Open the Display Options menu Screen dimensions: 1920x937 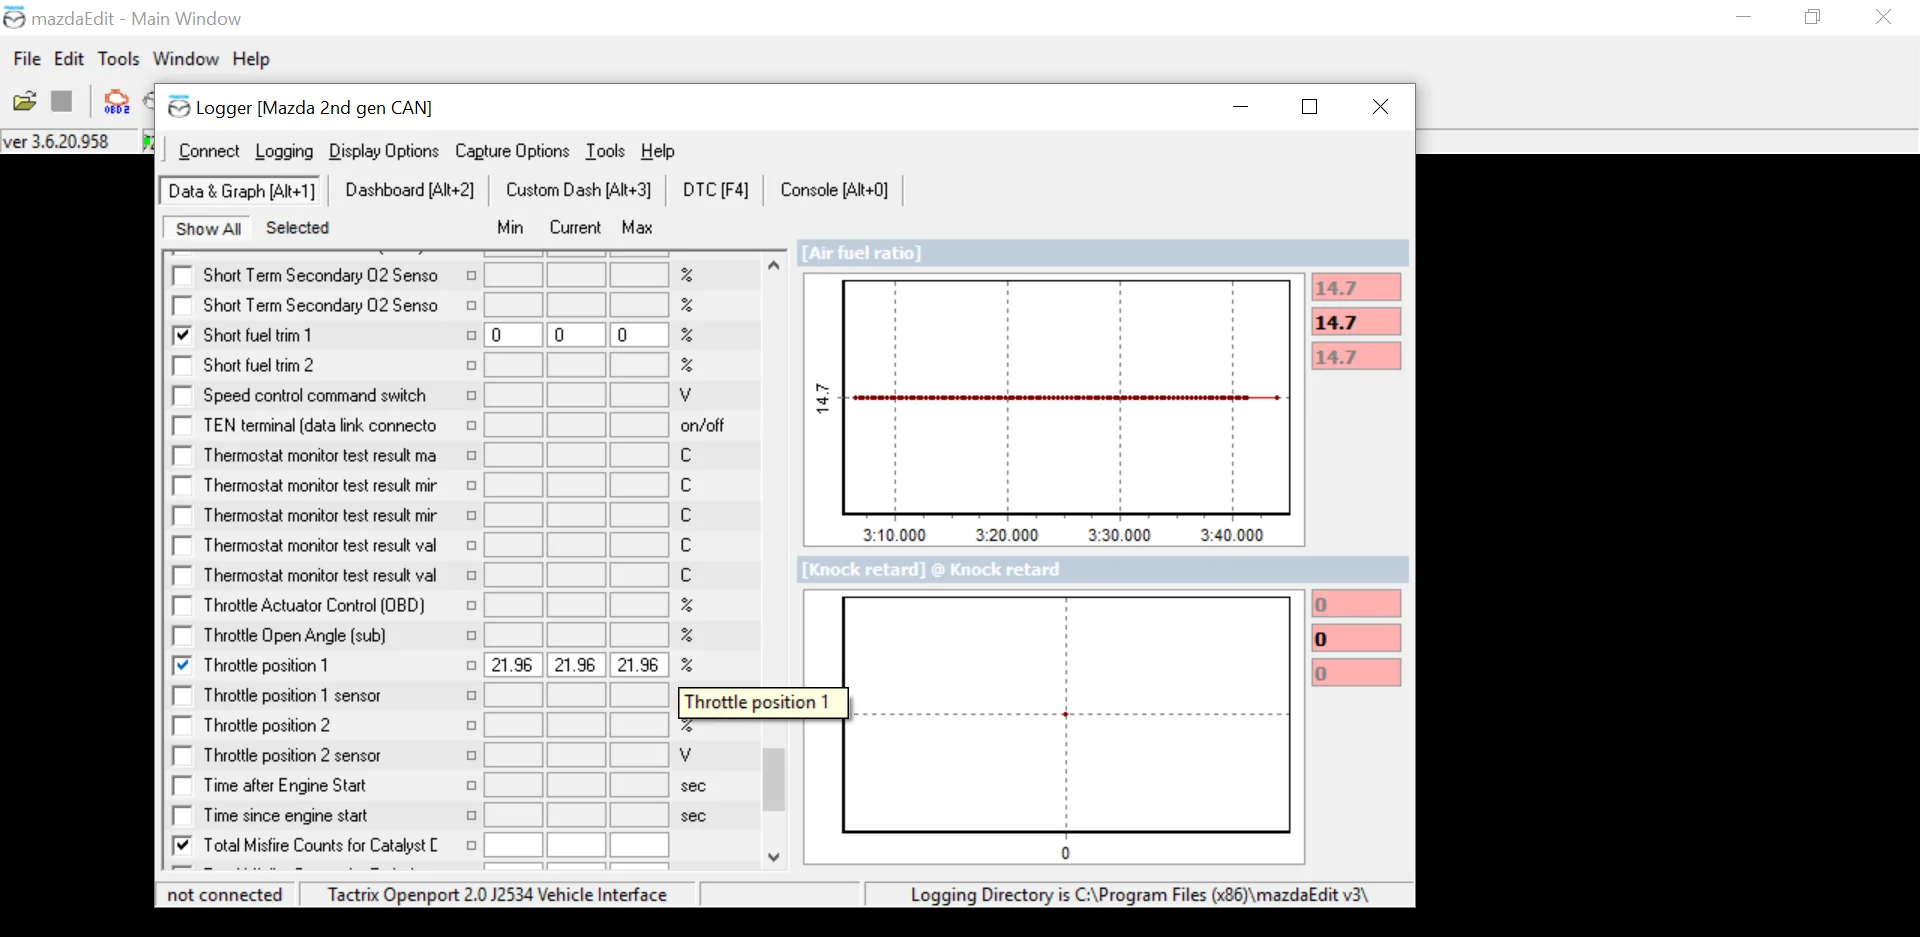pyautogui.click(x=384, y=151)
